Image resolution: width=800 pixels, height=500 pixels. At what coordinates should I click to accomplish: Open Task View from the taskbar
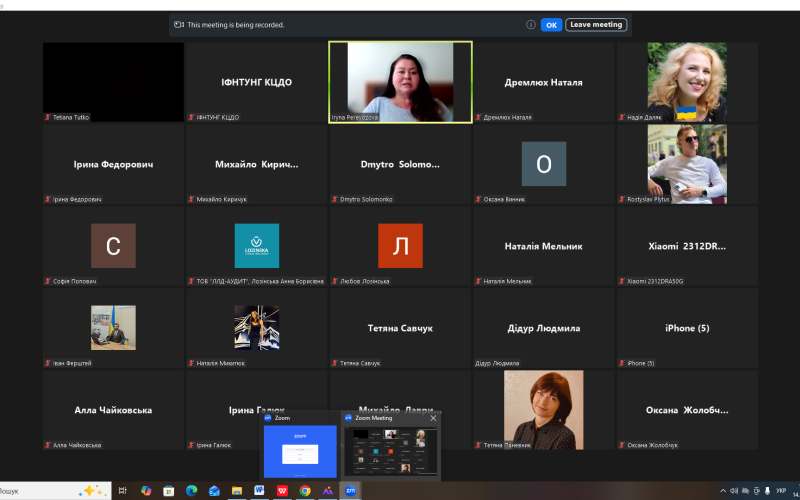click(x=122, y=491)
